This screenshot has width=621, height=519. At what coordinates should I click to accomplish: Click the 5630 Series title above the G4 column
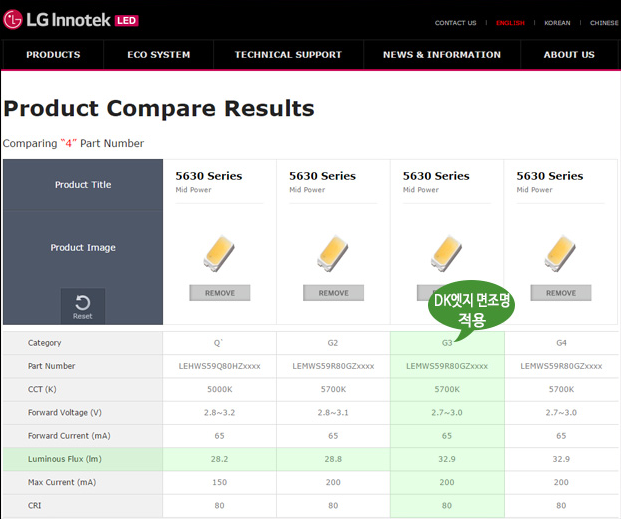point(550,176)
